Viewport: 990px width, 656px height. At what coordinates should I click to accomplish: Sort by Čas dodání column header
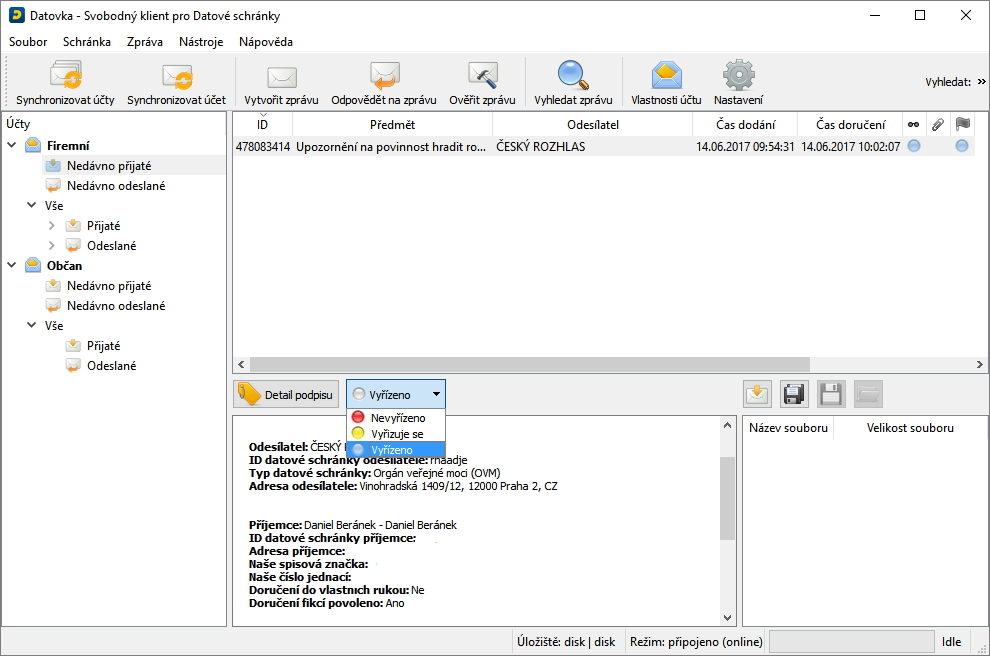point(745,124)
